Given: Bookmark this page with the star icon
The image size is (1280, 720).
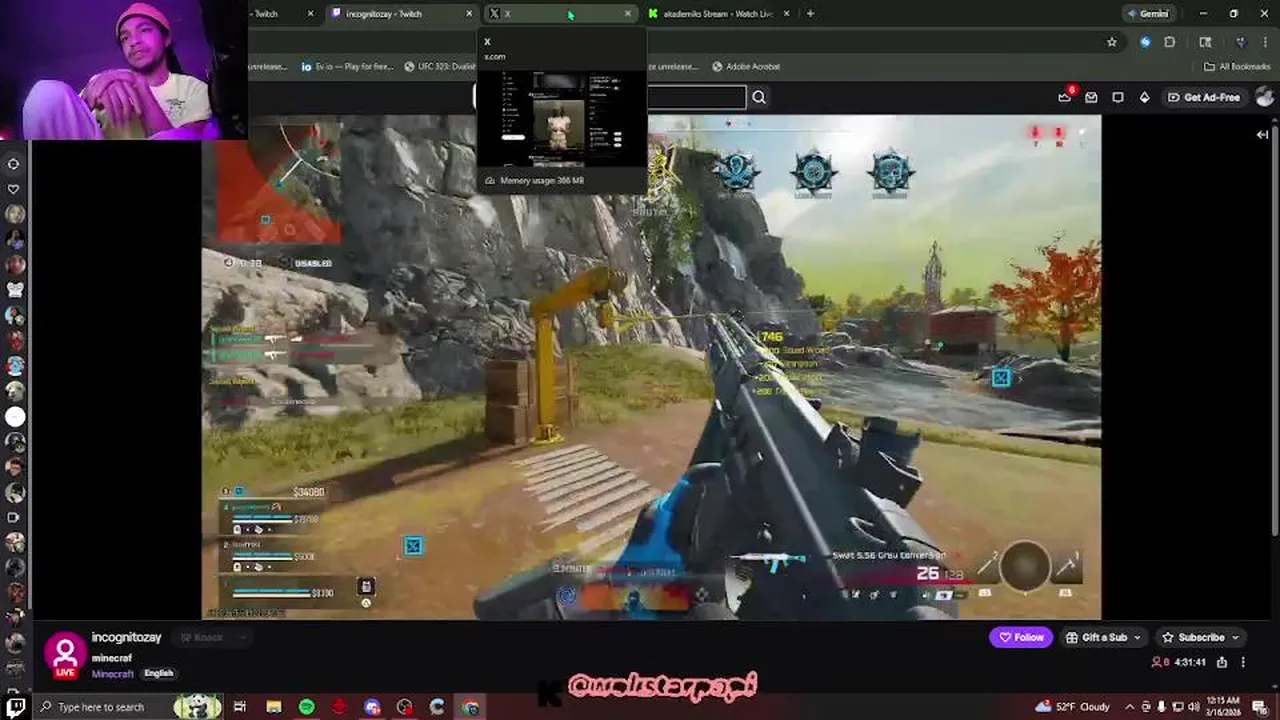Looking at the screenshot, I should [x=1111, y=42].
